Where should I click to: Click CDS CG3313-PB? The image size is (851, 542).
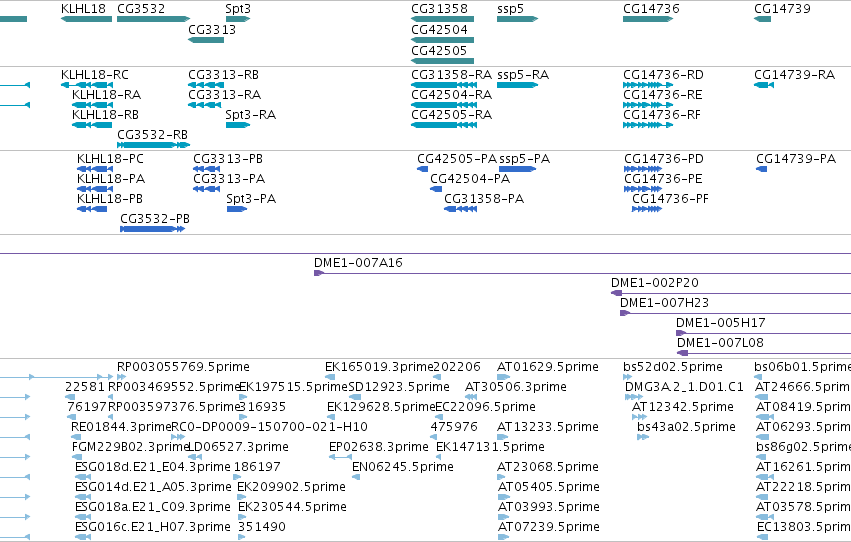coord(207,169)
